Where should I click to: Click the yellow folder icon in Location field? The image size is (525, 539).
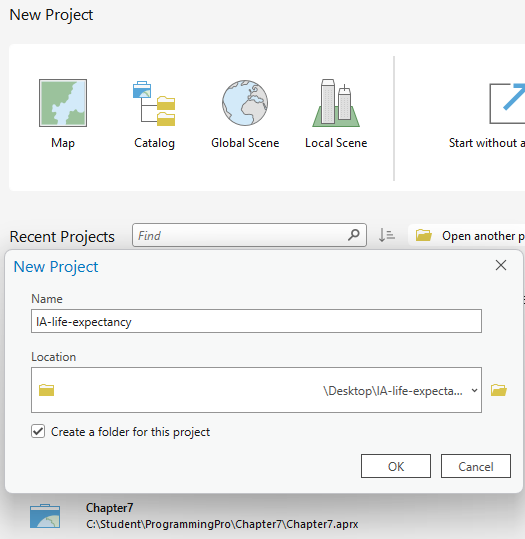[46, 390]
